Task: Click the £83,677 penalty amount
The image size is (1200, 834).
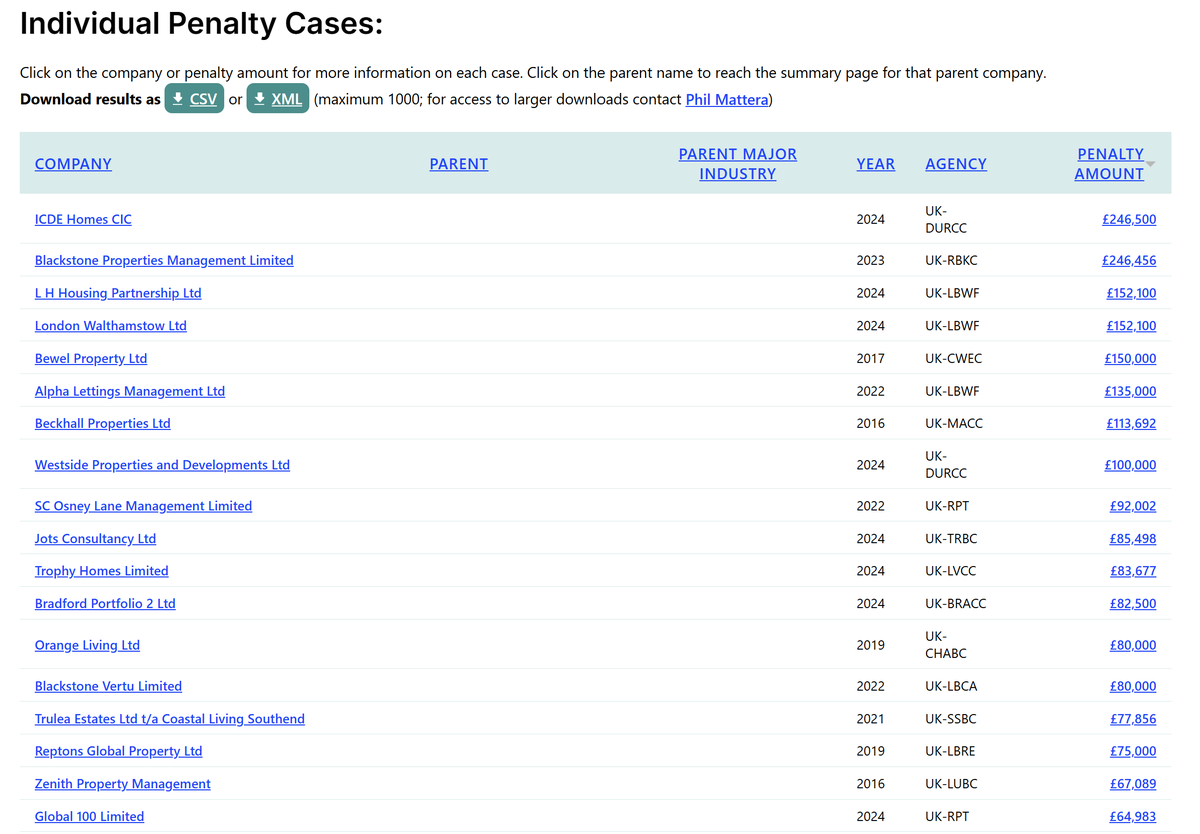Action: (x=1133, y=571)
